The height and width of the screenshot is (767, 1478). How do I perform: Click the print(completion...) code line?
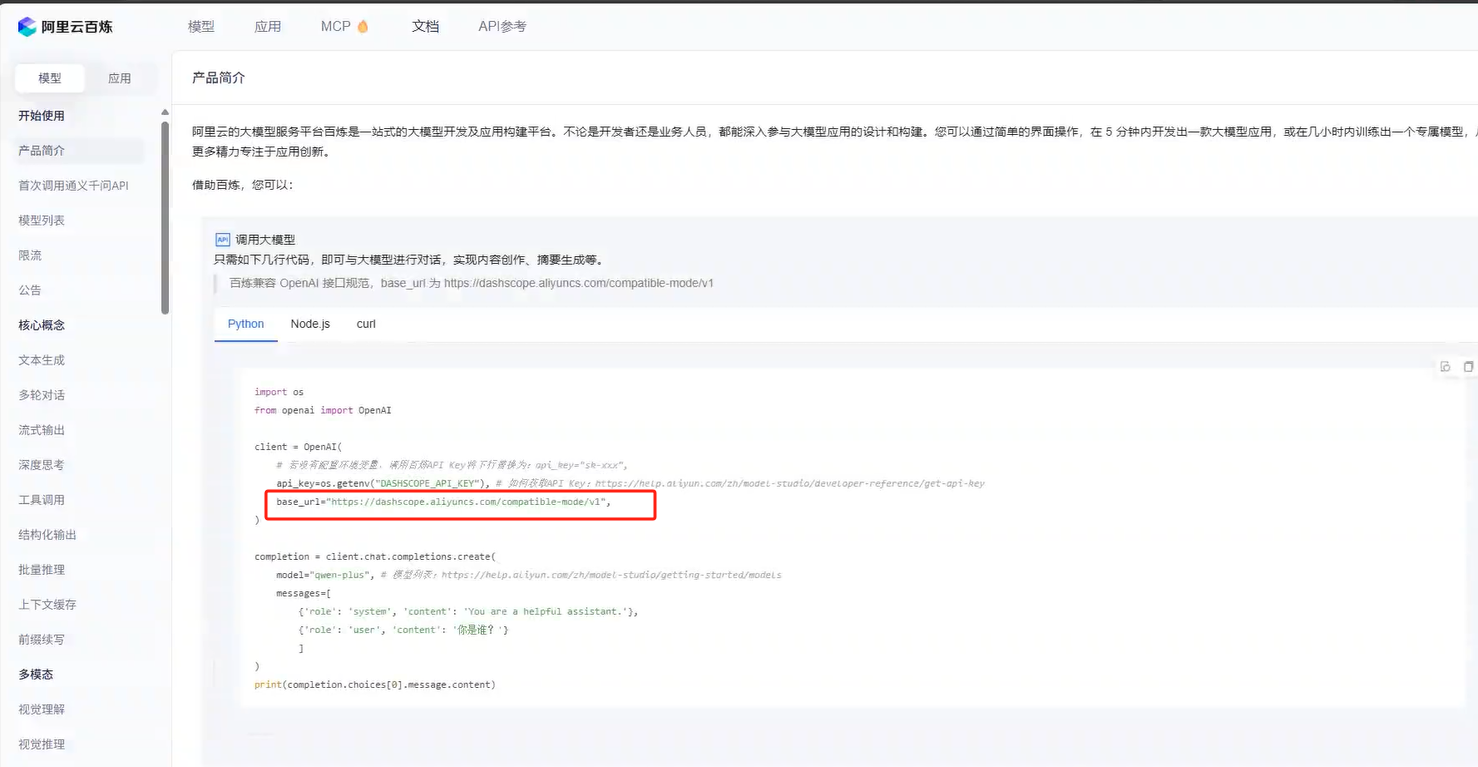tap(375, 685)
